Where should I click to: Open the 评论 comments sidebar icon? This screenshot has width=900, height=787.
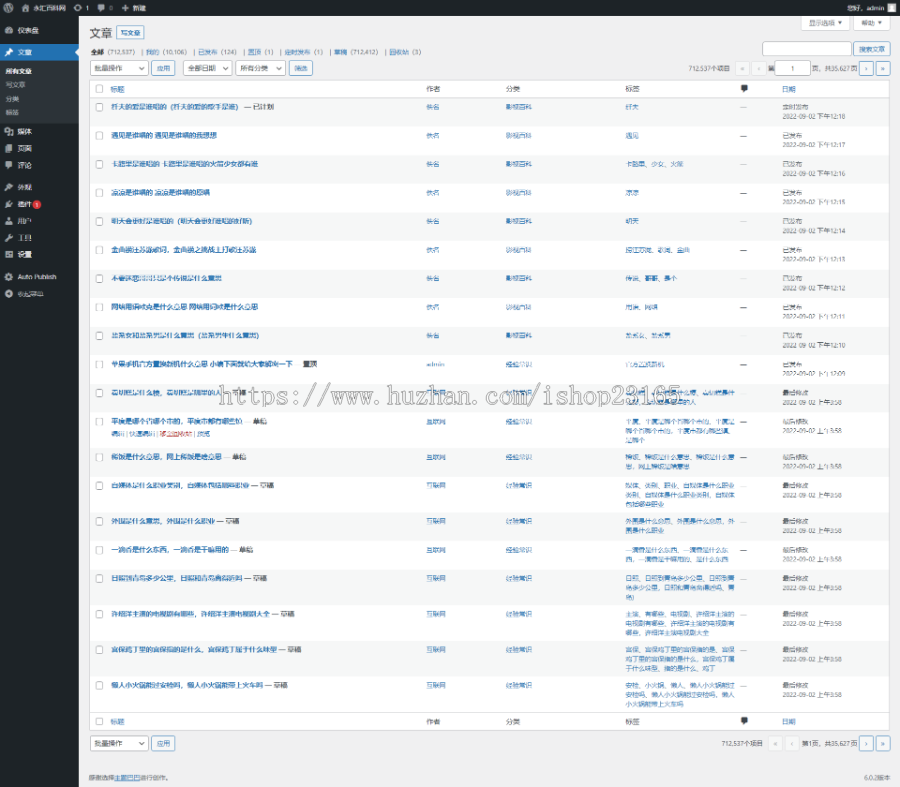click(x=9, y=165)
